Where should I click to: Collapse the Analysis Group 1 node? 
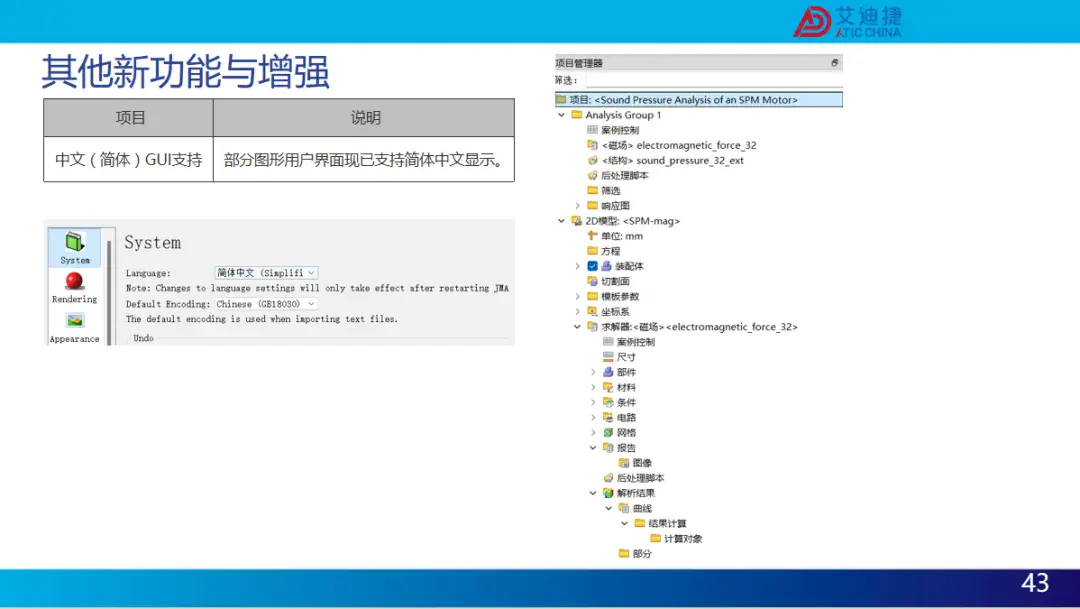[561, 115]
